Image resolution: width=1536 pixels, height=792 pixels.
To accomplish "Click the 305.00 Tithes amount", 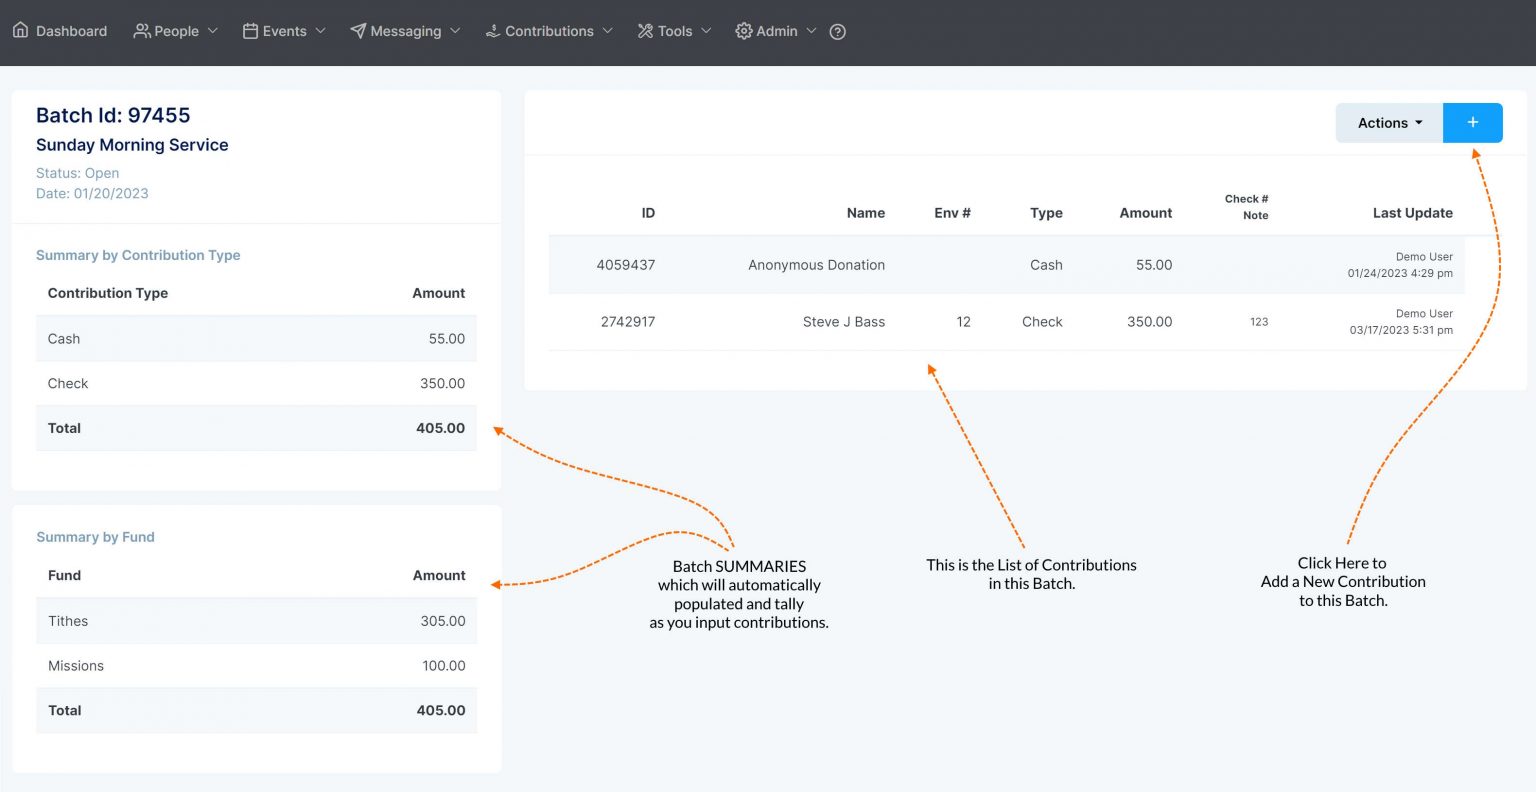I will click(x=443, y=621).
